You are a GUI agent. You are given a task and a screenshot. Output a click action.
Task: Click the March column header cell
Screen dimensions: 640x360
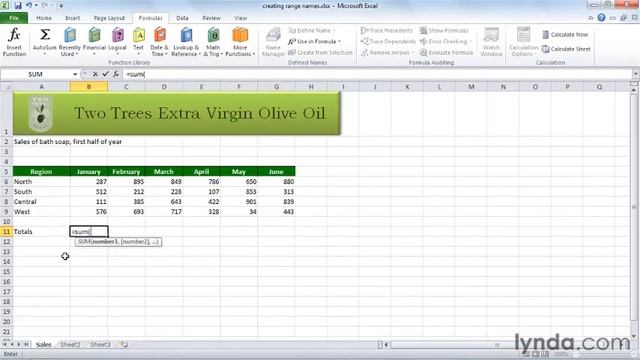[x=164, y=171]
